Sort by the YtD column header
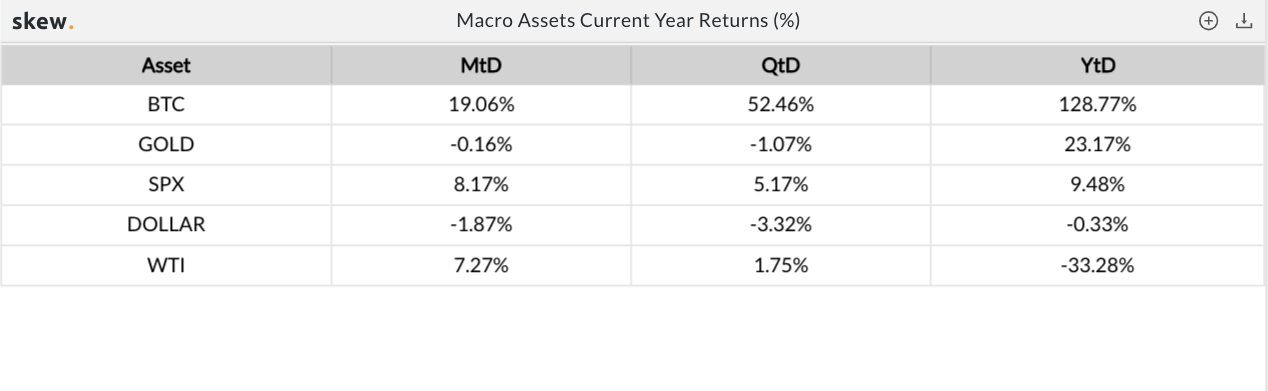Image resolution: width=1268 pixels, height=391 pixels. click(x=1098, y=66)
